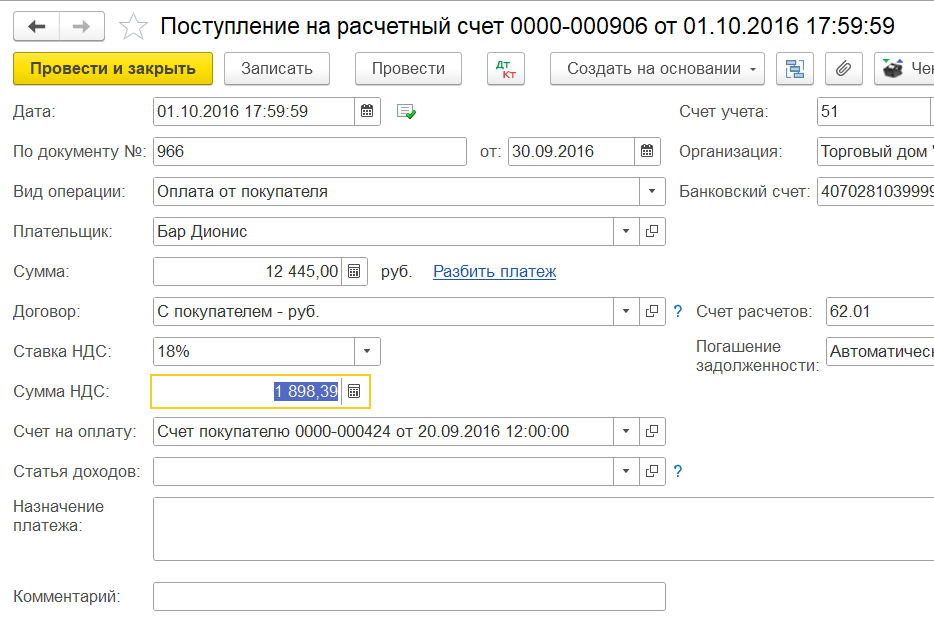This screenshot has height=630, width=934.
Task: Expand the Вид операции dropdown
Action: click(x=652, y=191)
